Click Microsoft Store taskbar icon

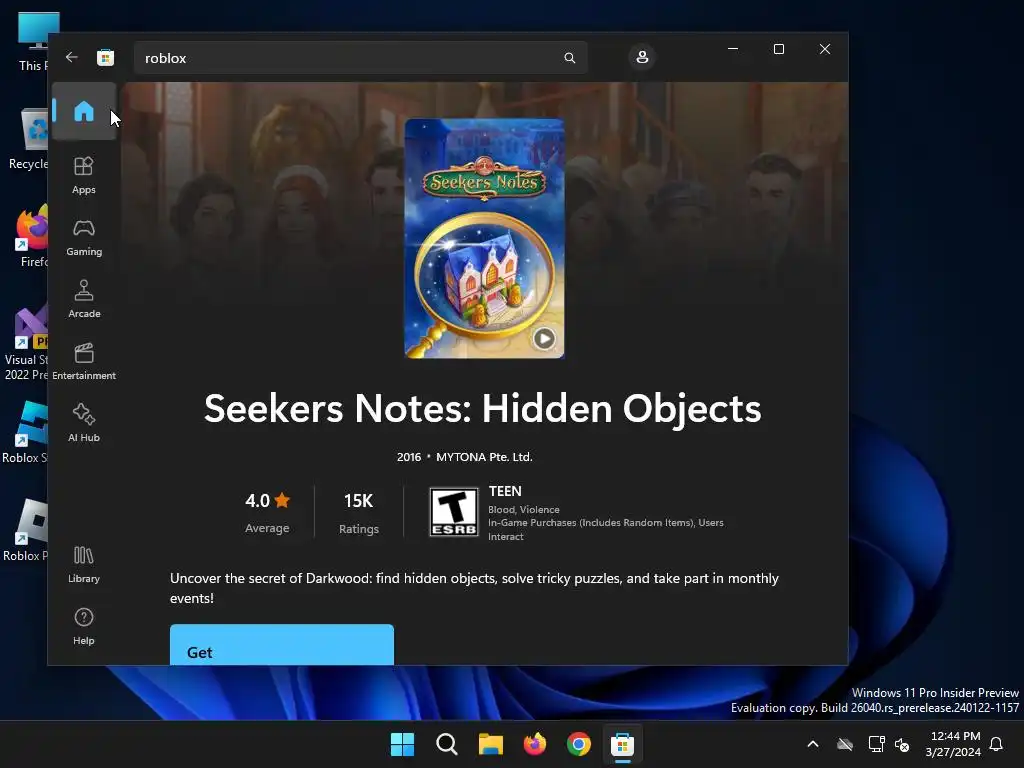click(622, 744)
